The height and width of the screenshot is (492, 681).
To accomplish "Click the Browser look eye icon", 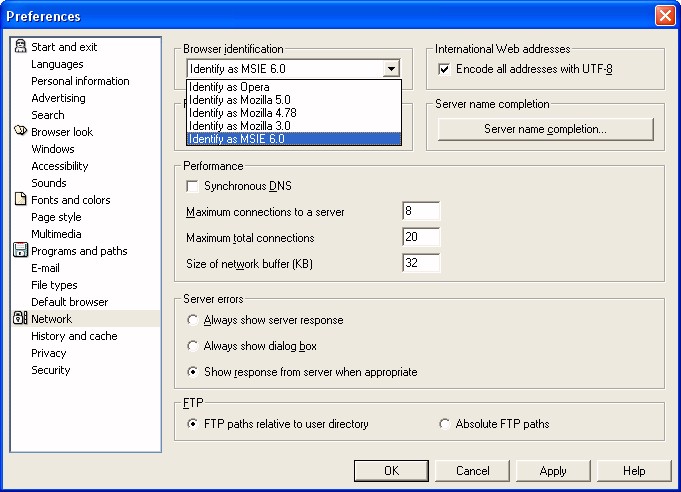I will pos(20,132).
